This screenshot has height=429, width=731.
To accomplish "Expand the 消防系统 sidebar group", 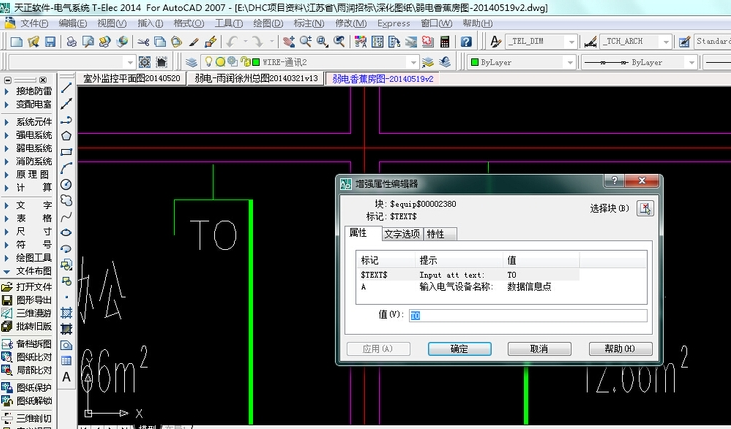I will [7, 161].
